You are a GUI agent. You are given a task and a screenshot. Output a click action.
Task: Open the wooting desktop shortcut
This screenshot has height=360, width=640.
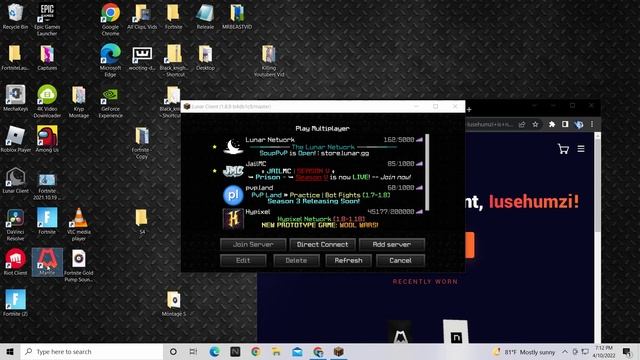pos(142,58)
